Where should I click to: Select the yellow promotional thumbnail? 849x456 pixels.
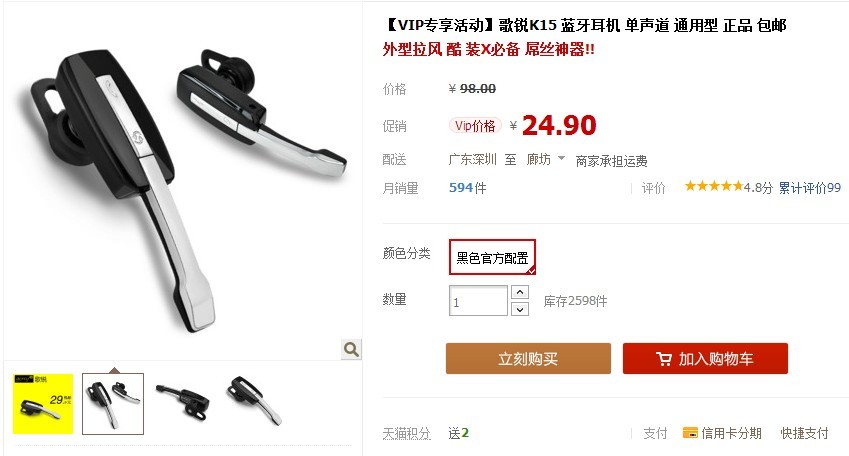tap(43, 403)
